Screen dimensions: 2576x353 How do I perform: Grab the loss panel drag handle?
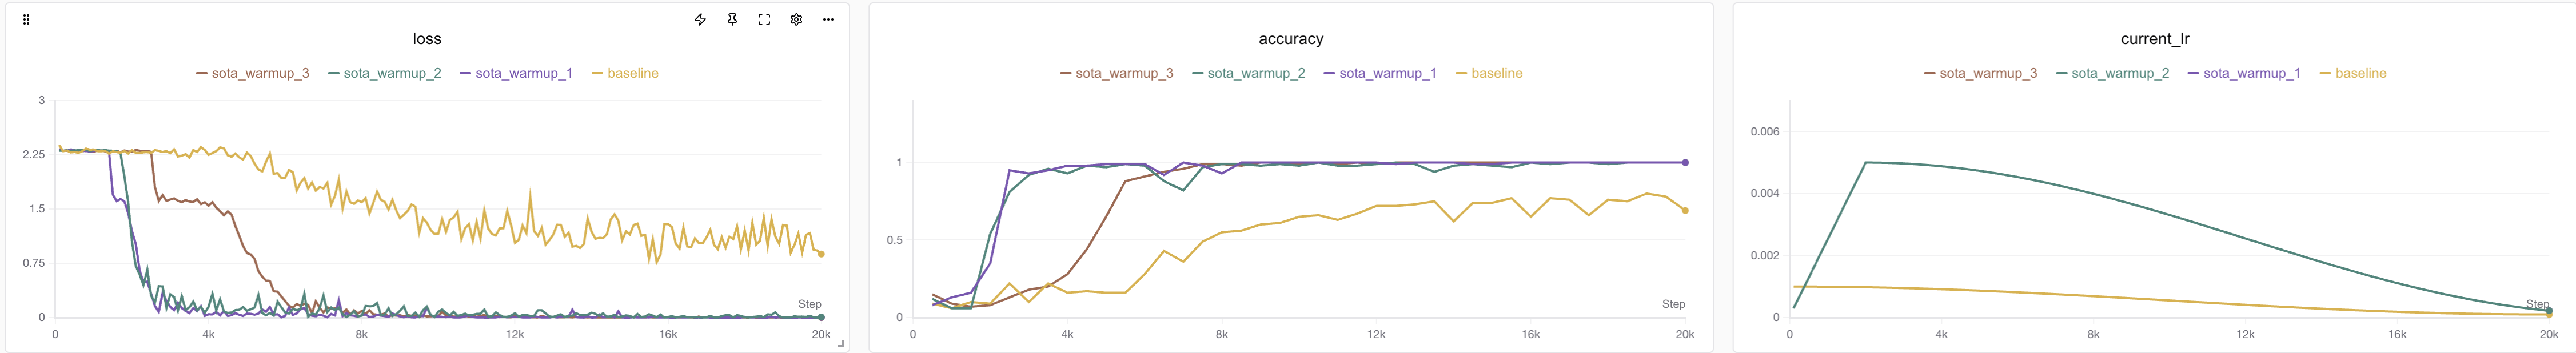(x=26, y=19)
